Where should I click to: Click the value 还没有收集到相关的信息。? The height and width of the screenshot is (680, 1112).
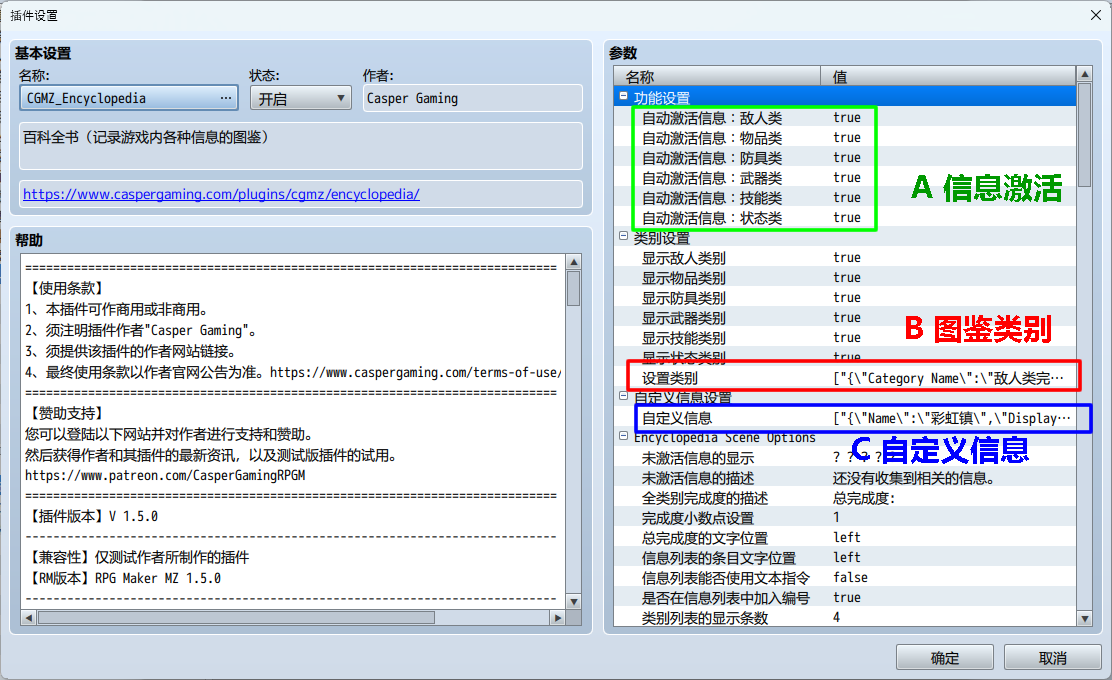(x=913, y=478)
